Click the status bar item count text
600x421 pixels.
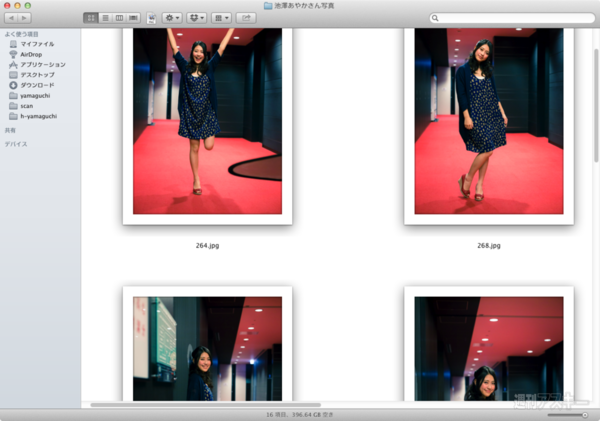click(x=300, y=414)
